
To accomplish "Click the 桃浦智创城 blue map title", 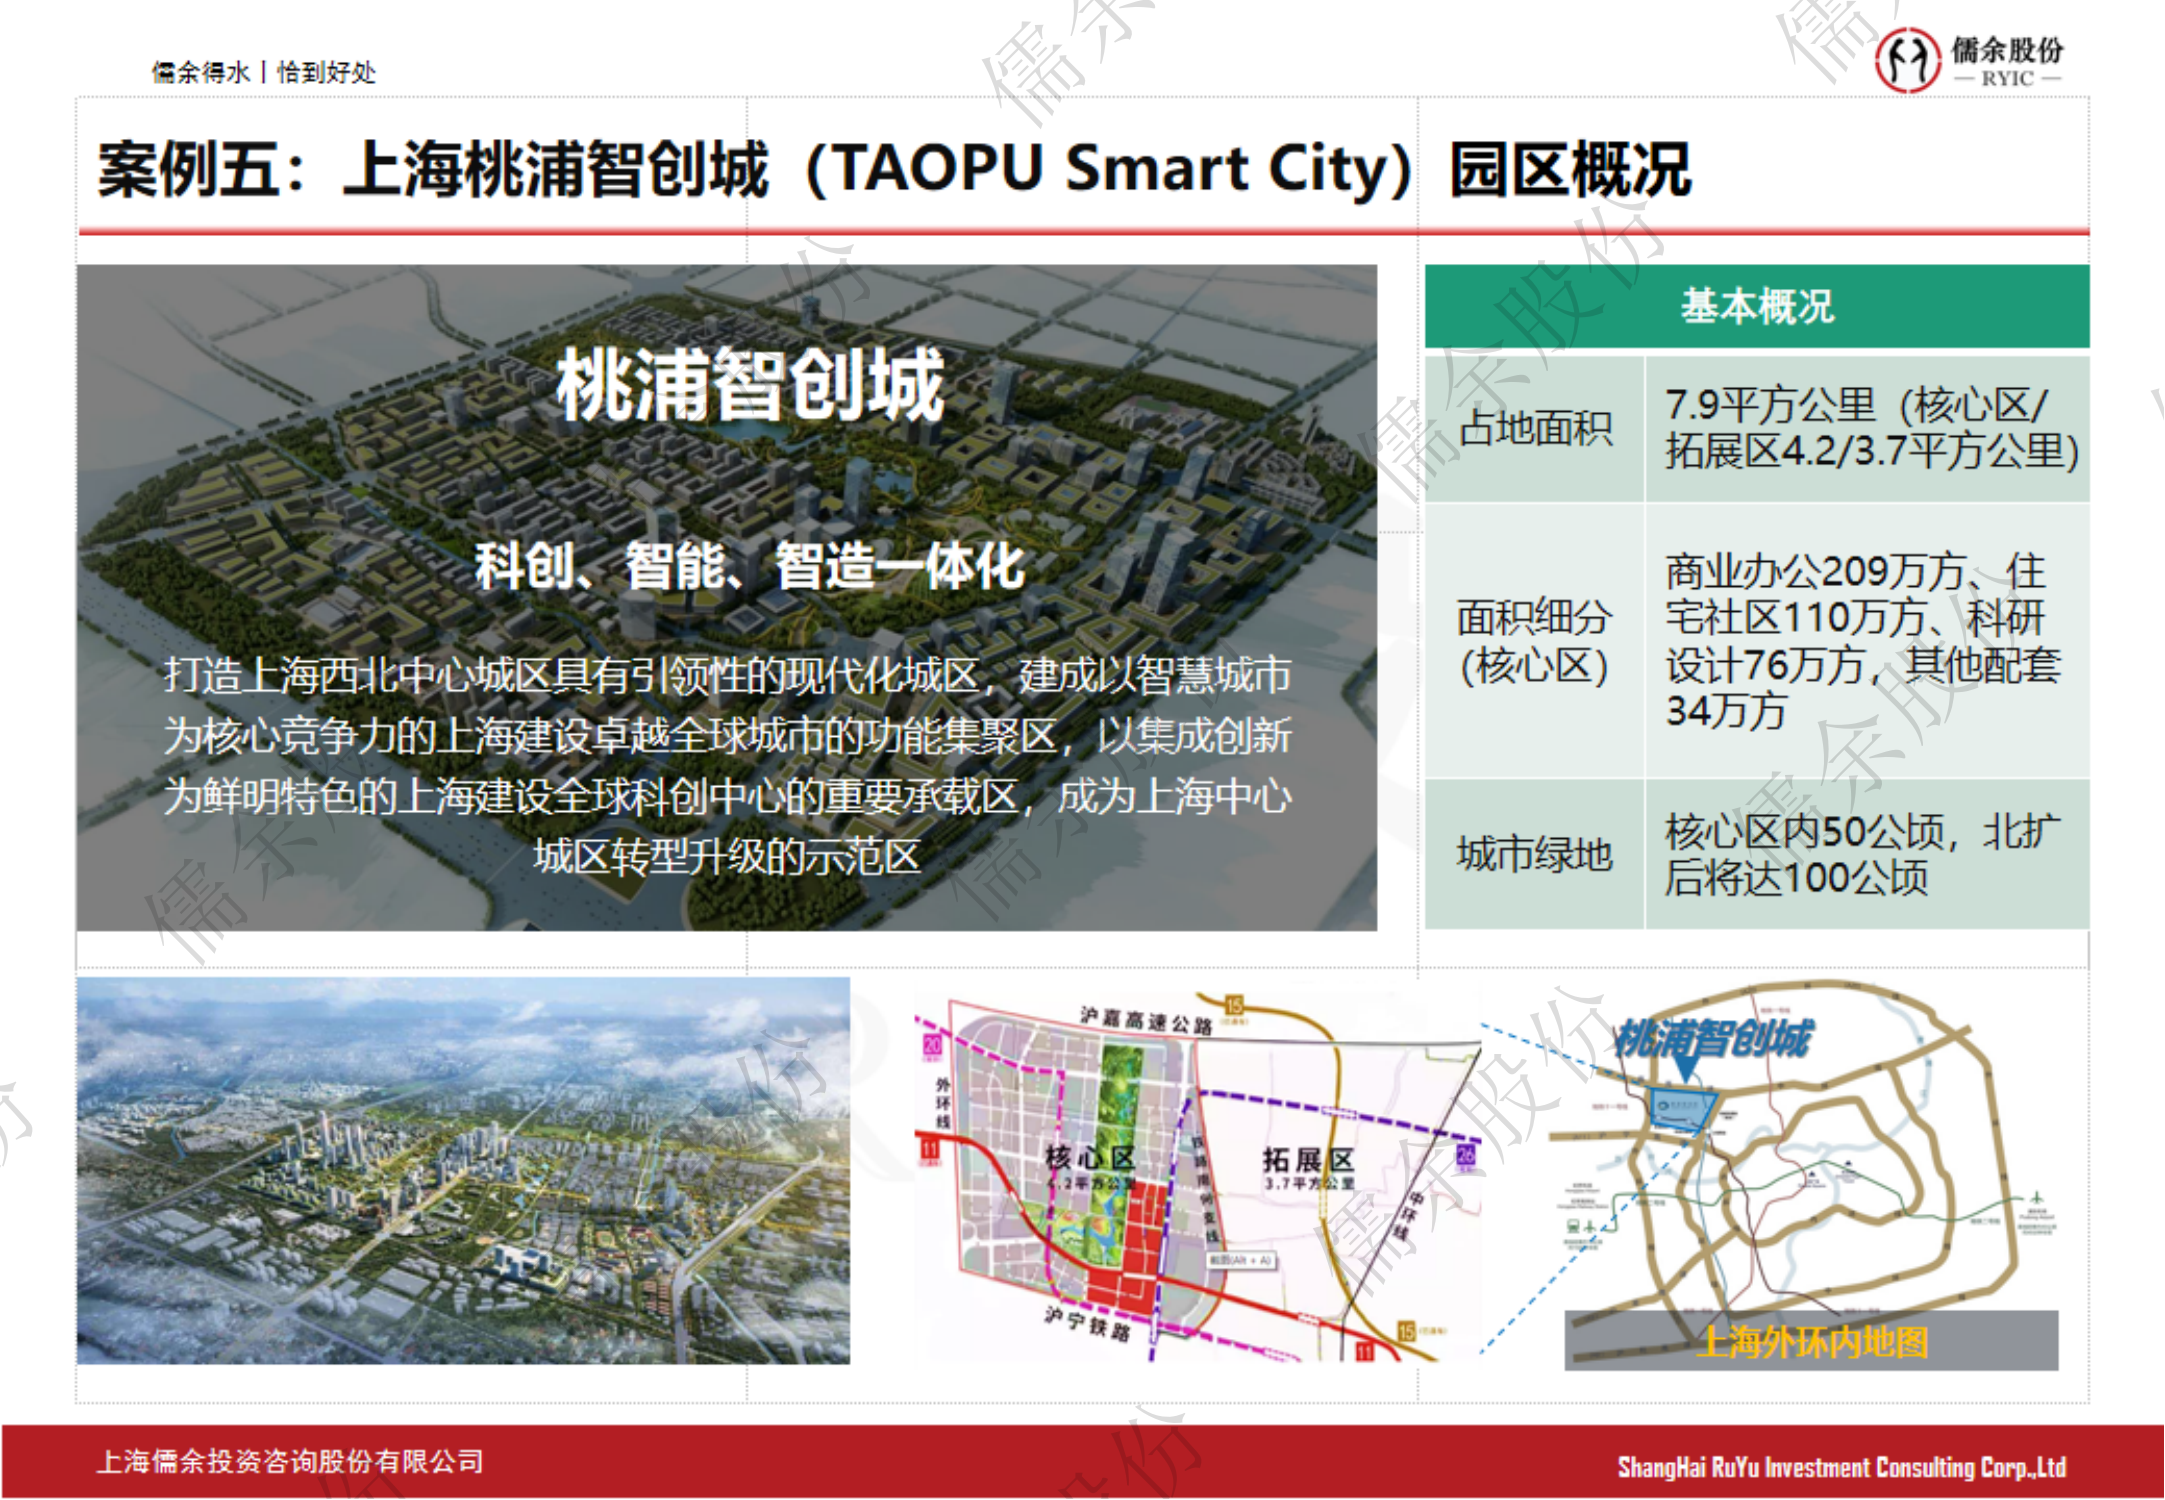I will [x=1713, y=1038].
